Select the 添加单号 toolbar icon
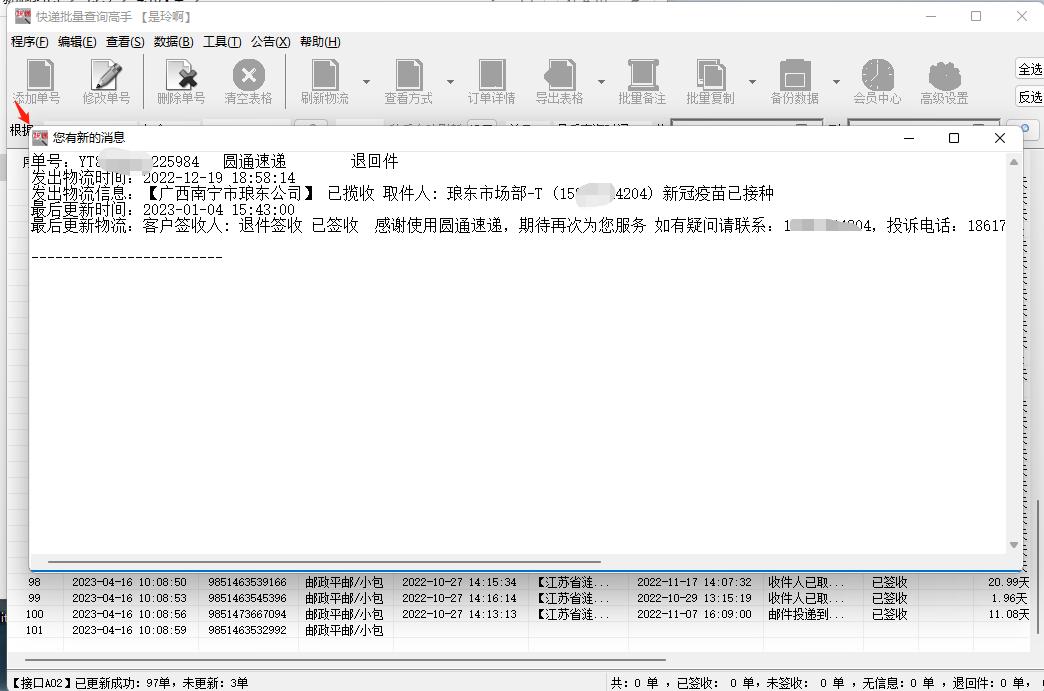The image size is (1044, 691). click(38, 75)
